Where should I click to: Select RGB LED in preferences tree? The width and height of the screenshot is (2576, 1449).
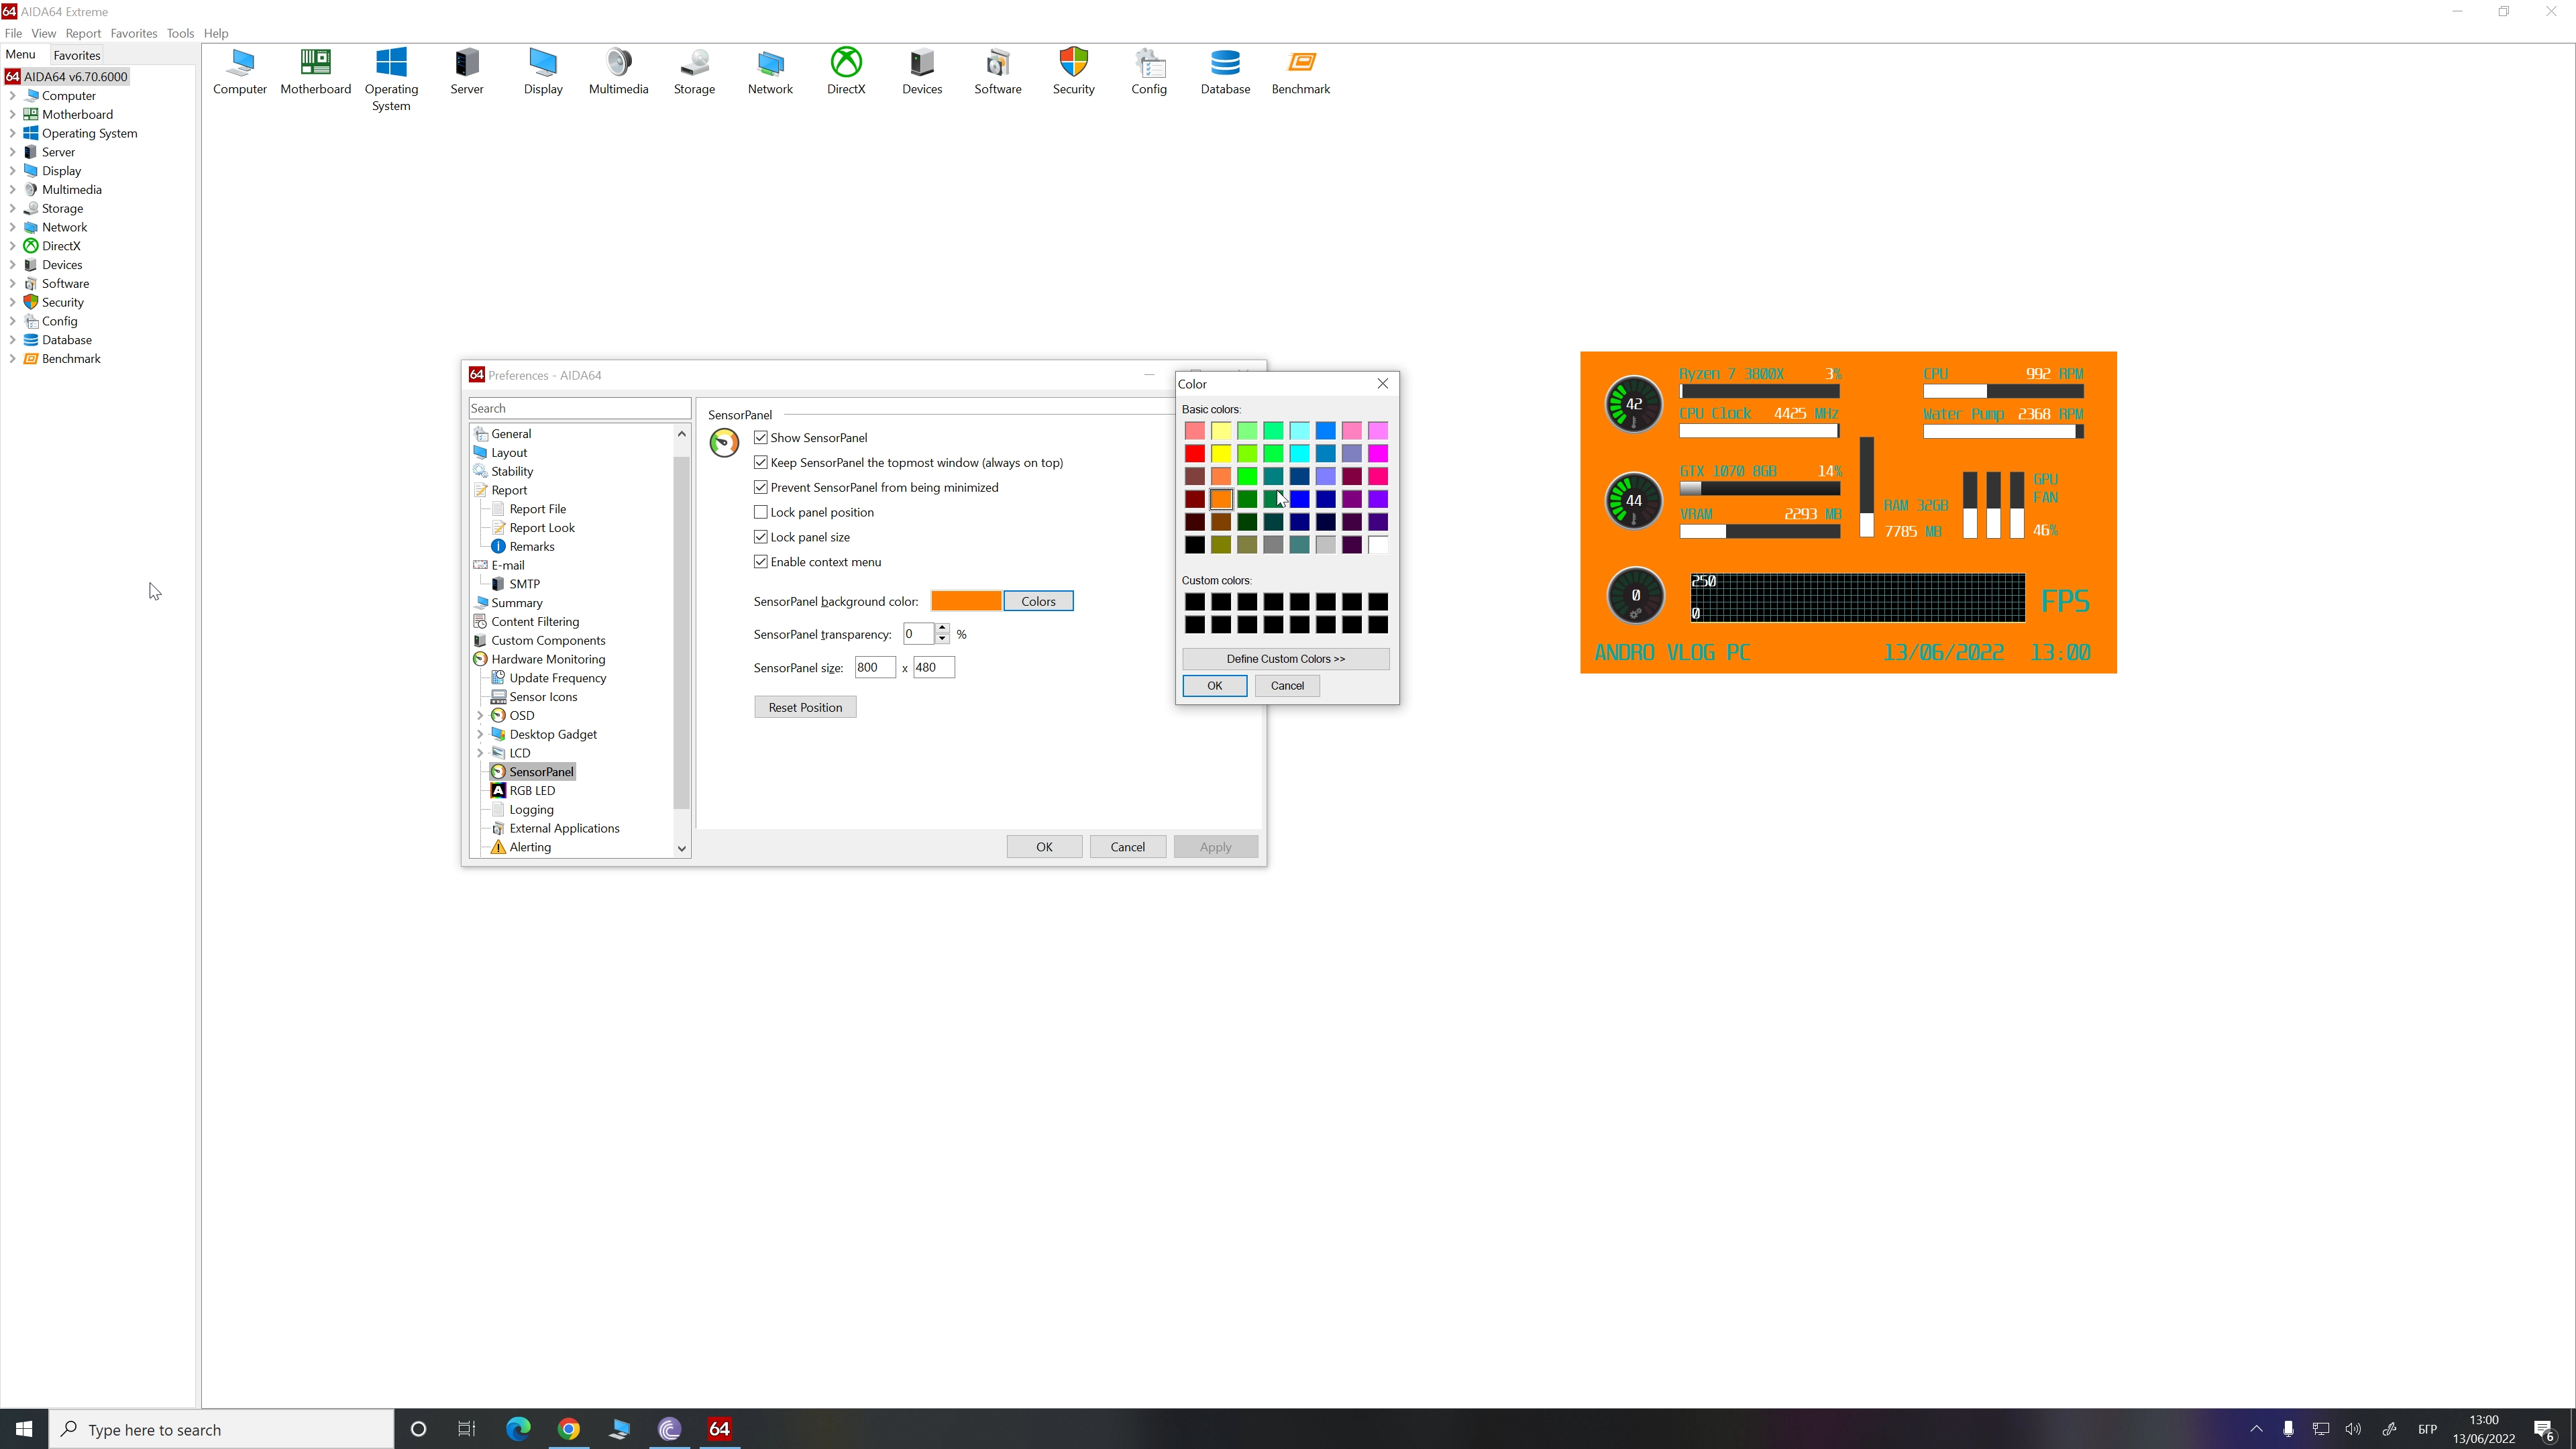pos(532,790)
